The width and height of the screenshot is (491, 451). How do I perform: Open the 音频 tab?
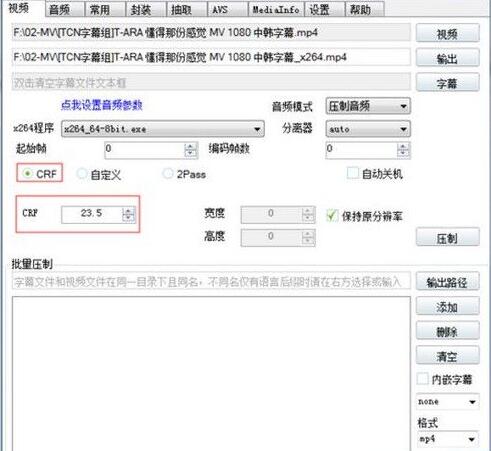tap(65, 9)
